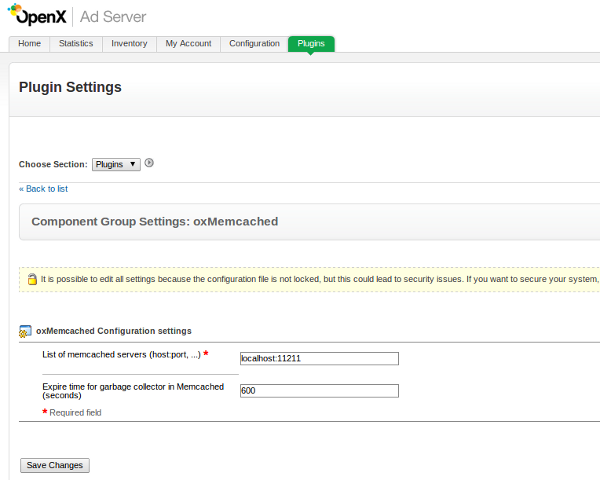The image size is (600, 480).
Task: Focus the memcached servers list field
Action: point(319,359)
